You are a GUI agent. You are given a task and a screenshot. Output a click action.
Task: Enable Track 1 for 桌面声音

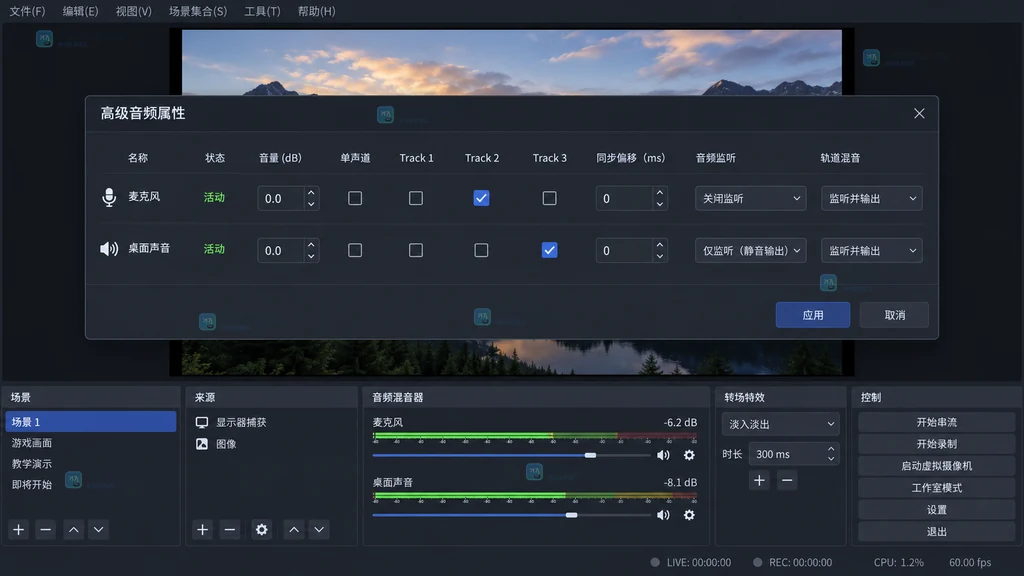415,250
